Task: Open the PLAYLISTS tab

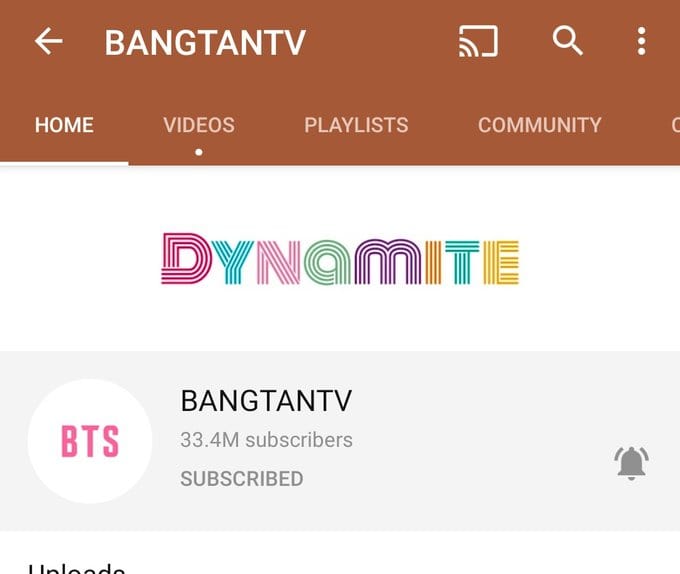Action: [x=356, y=125]
